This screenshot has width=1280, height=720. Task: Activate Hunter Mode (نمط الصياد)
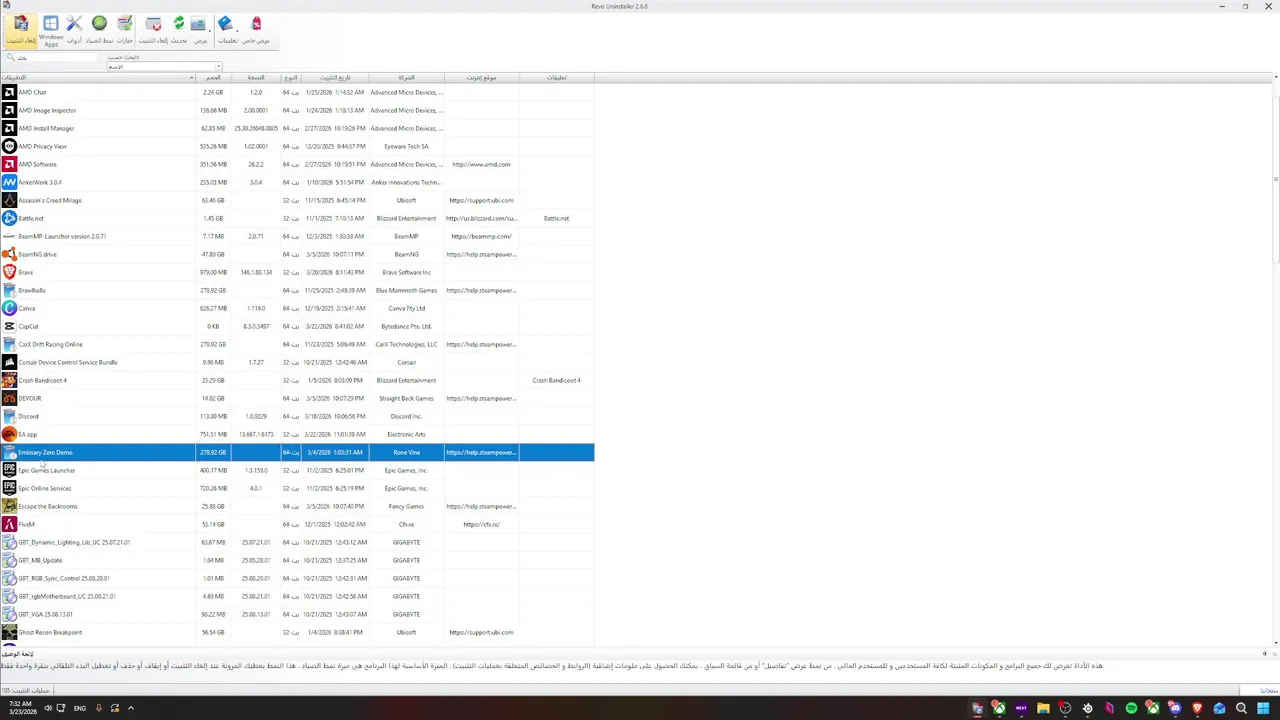tap(99, 30)
